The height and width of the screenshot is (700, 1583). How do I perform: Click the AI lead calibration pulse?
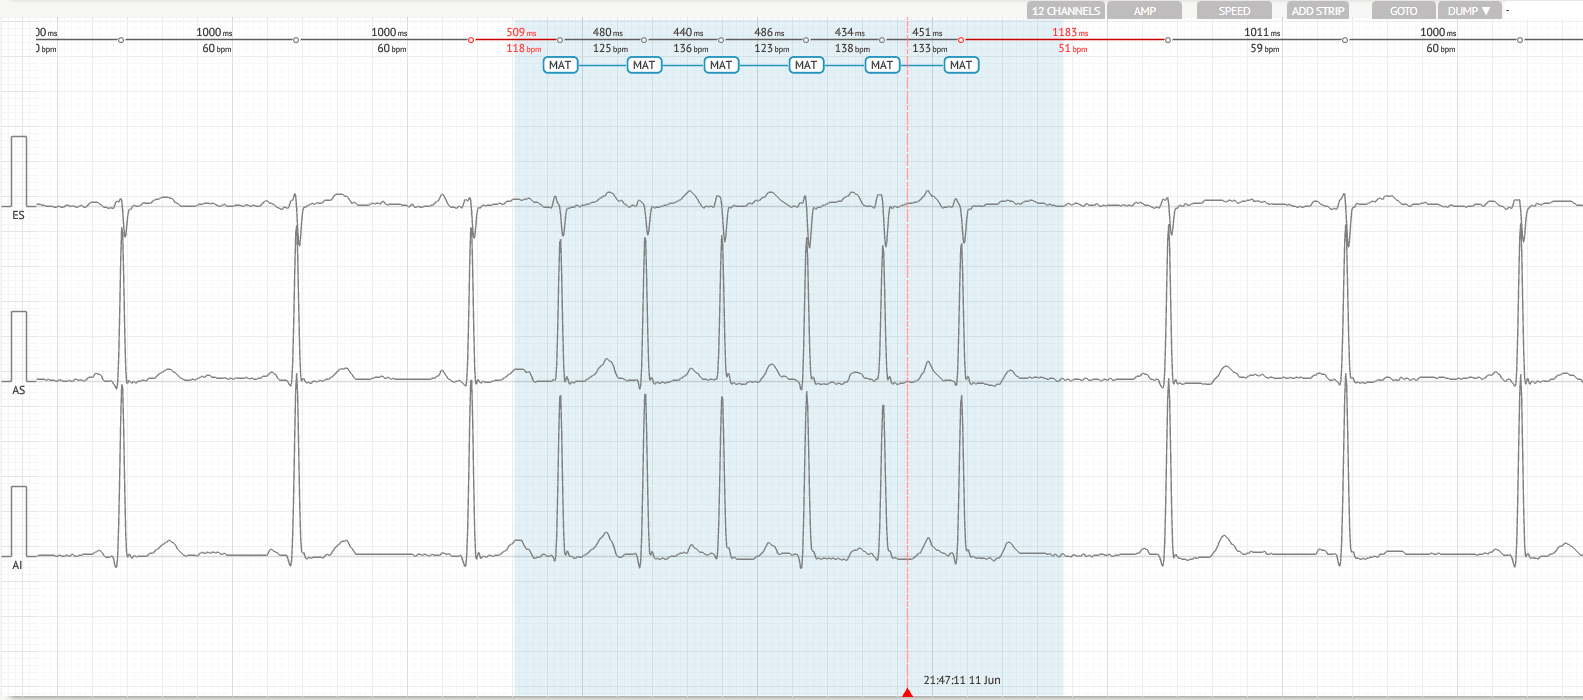[19, 521]
